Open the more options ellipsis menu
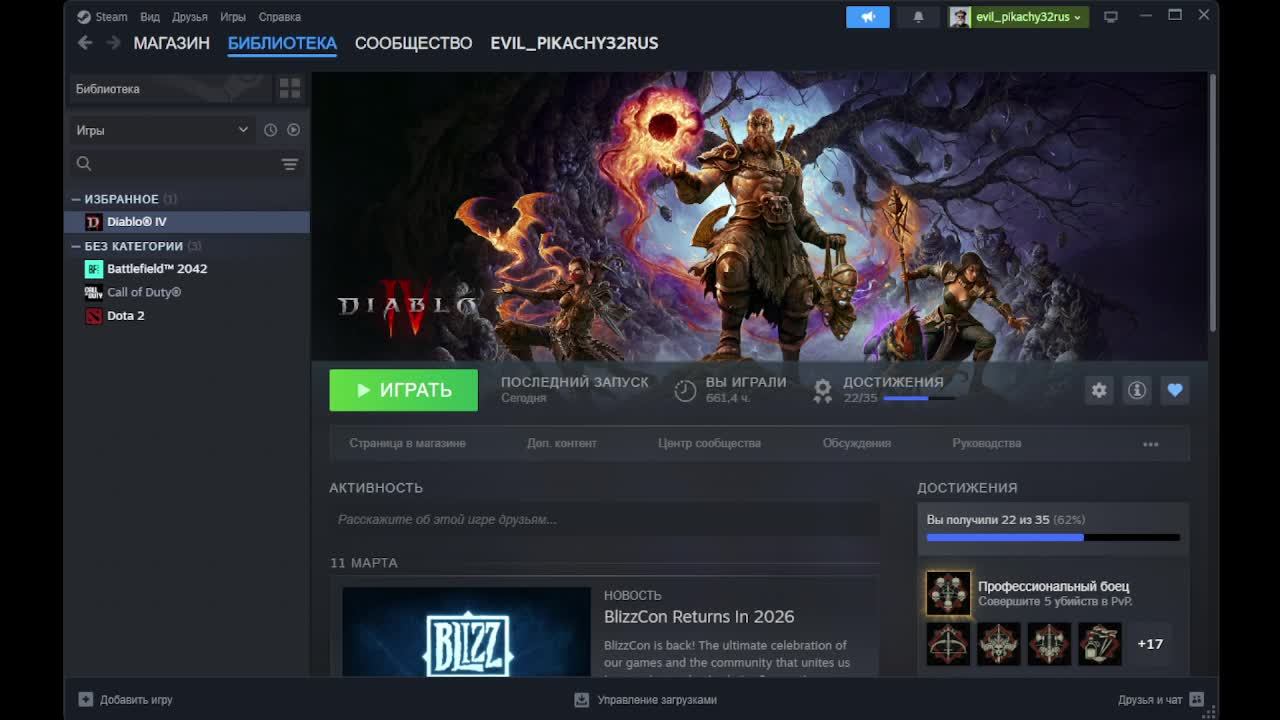1280x720 pixels. coord(1151,444)
